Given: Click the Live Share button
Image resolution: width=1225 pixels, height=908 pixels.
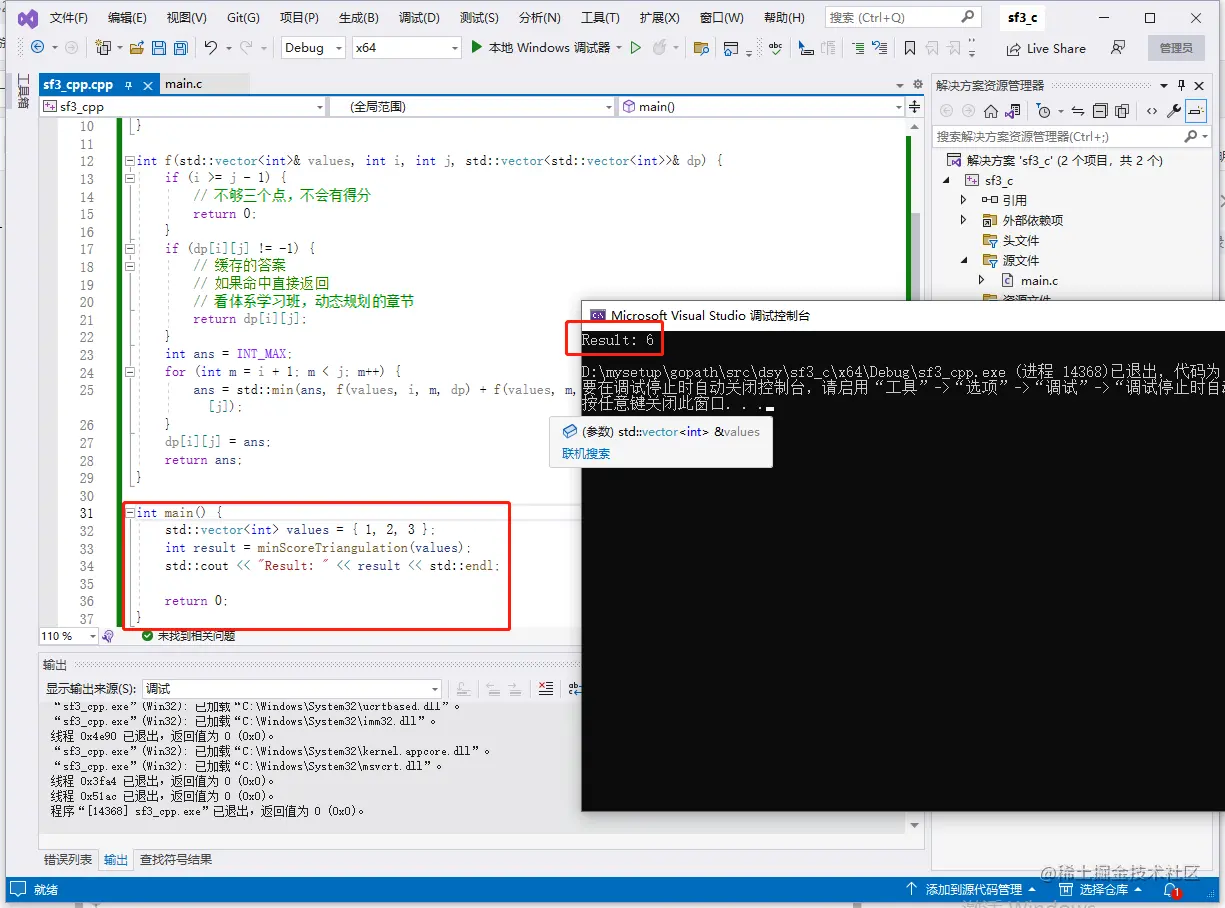Looking at the screenshot, I should pyautogui.click(x=1046, y=48).
